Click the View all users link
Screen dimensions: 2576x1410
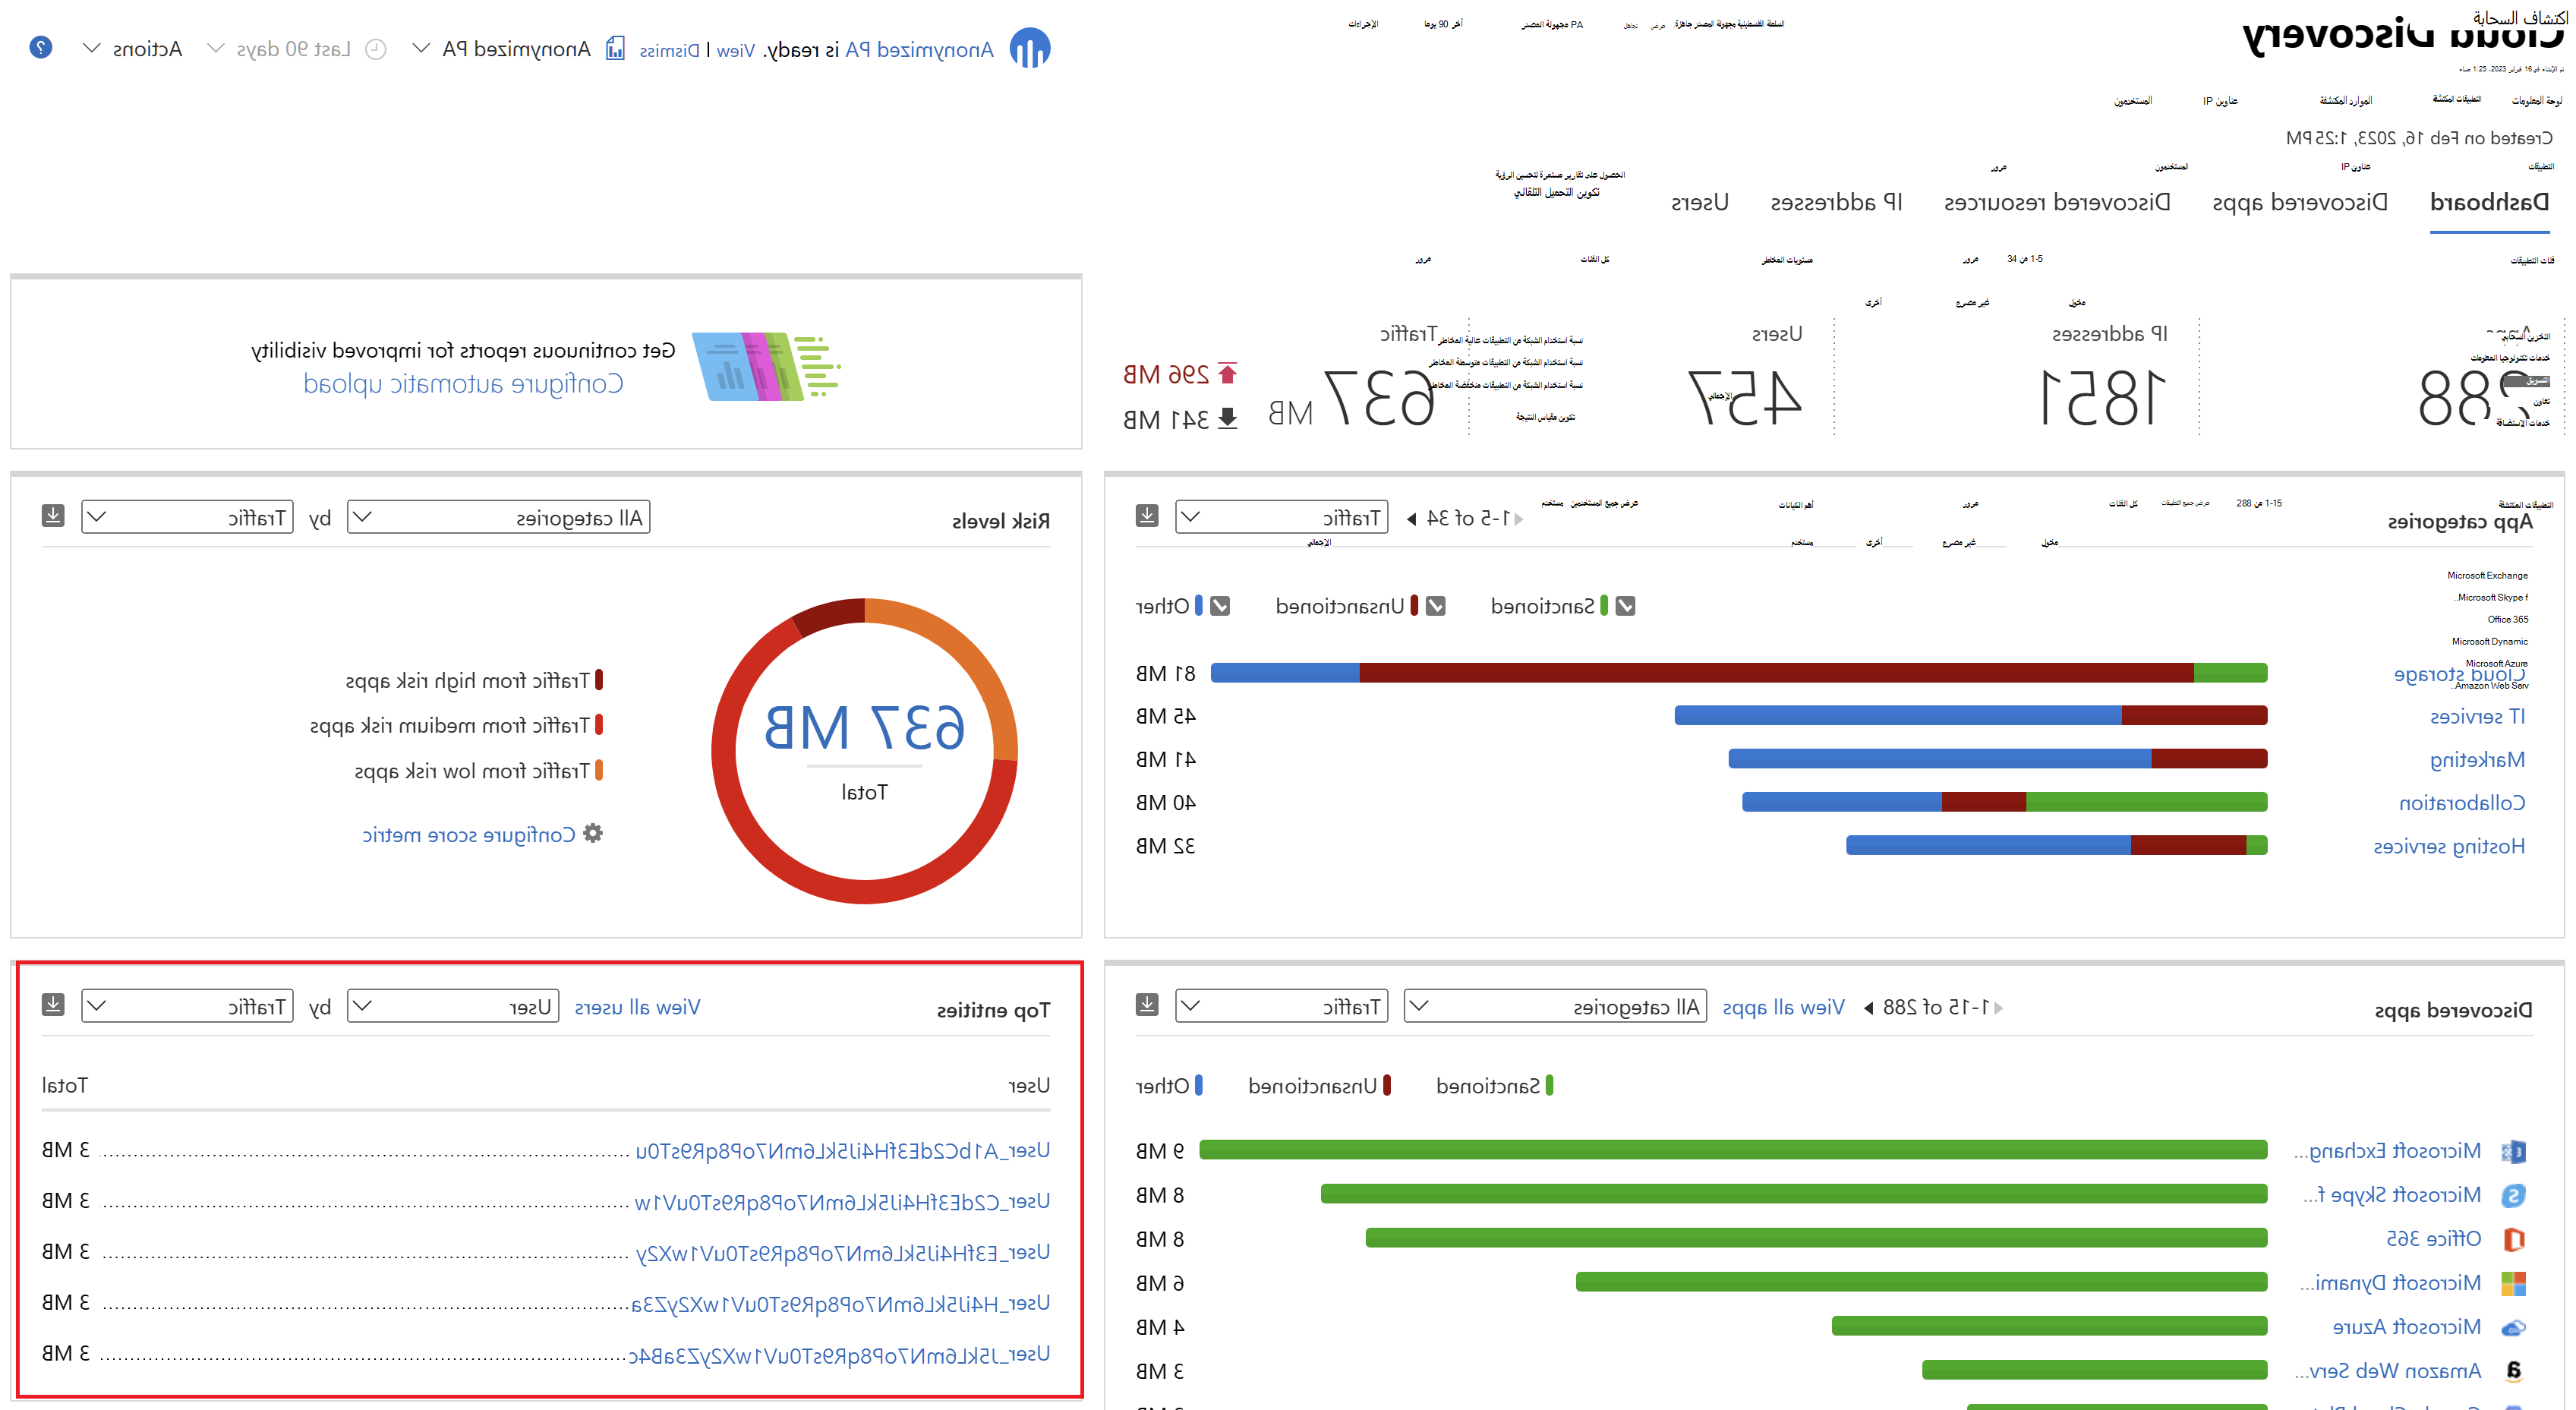(637, 1008)
